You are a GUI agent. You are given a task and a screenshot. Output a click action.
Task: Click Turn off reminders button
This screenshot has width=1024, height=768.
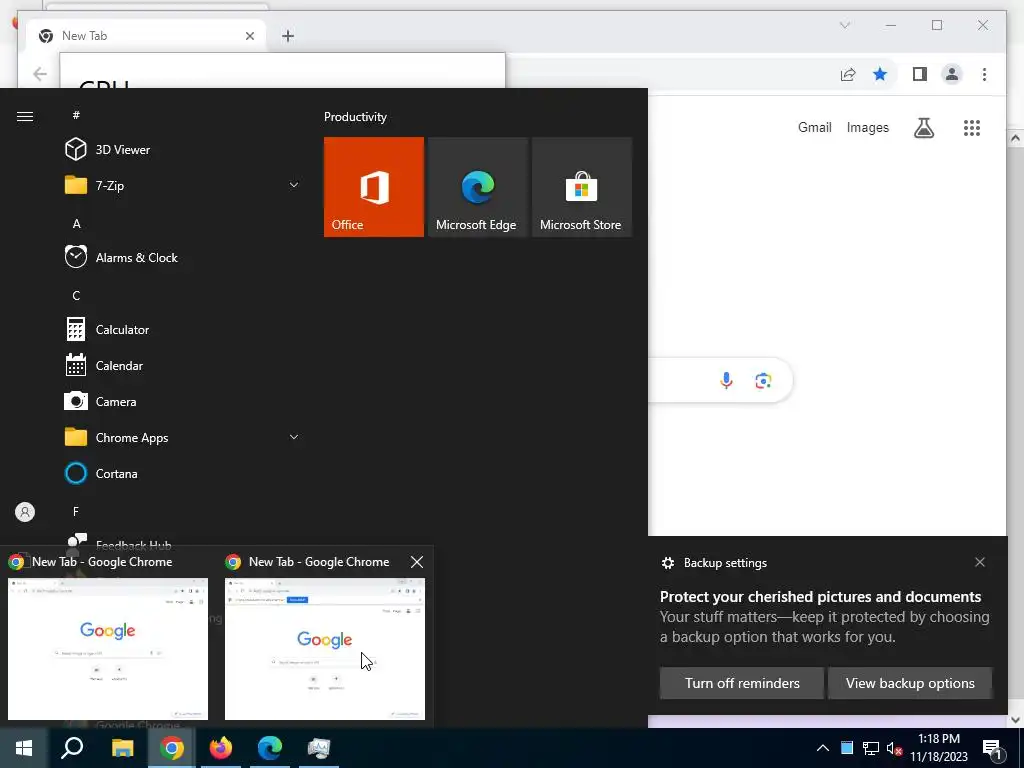tap(742, 683)
